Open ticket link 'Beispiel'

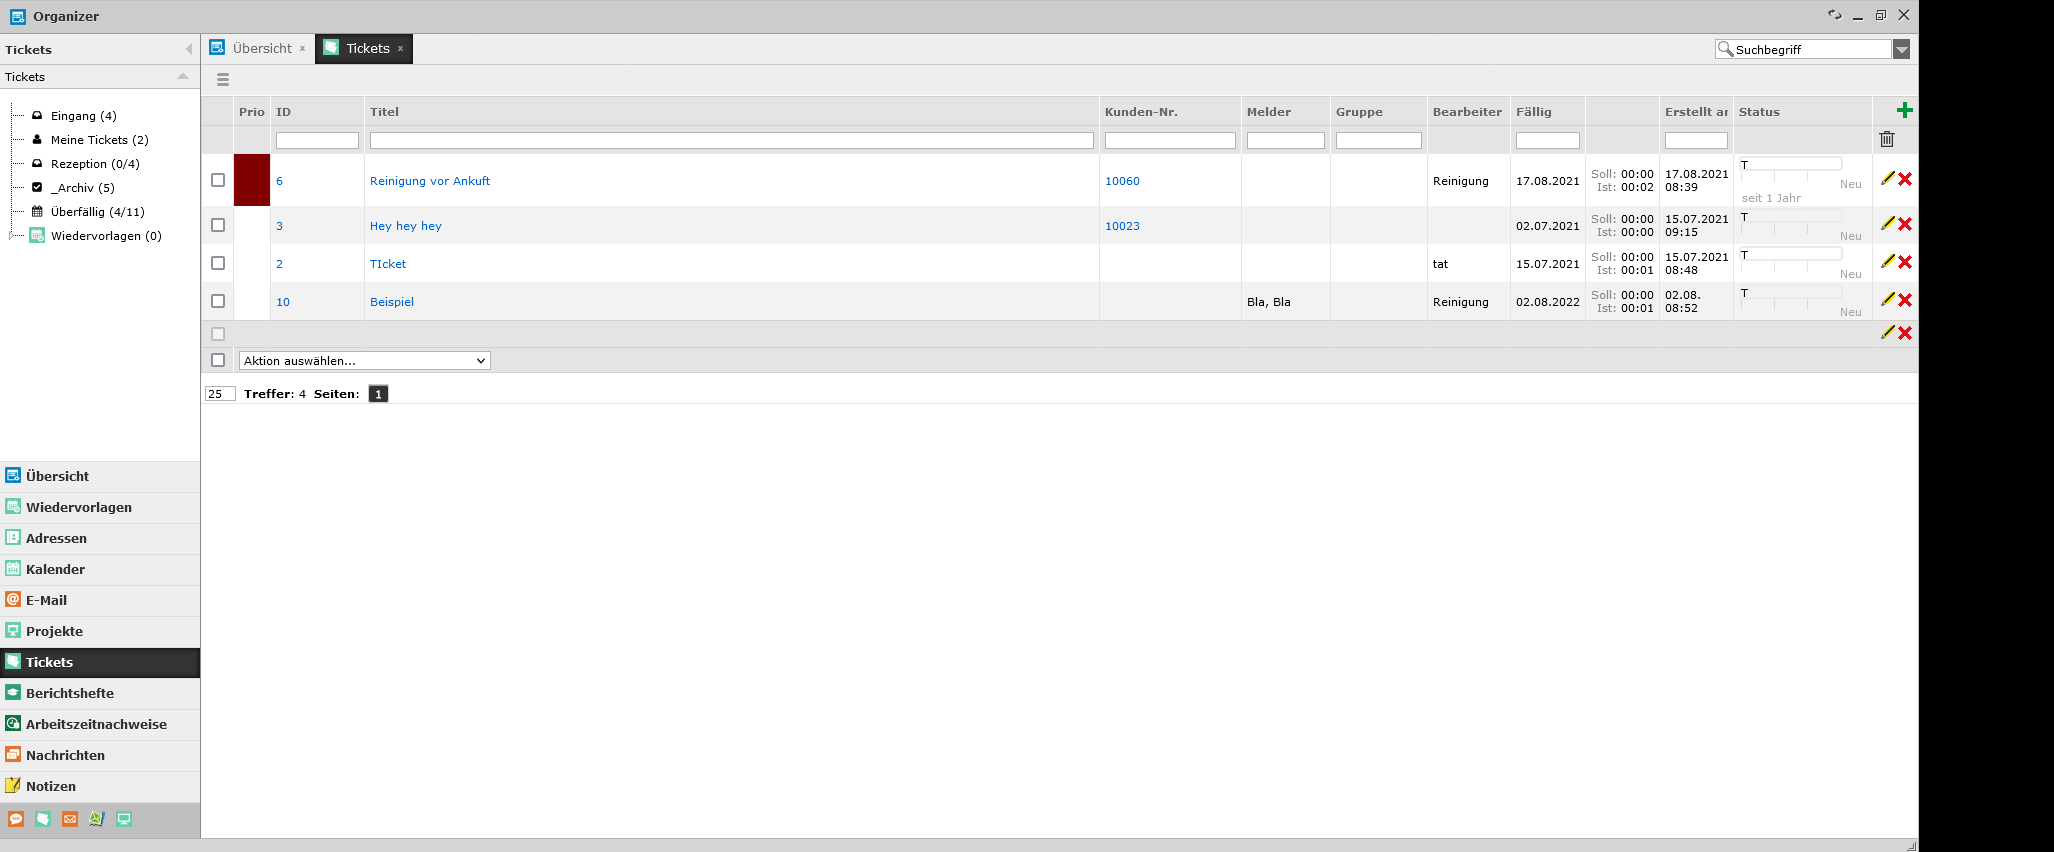(x=392, y=302)
